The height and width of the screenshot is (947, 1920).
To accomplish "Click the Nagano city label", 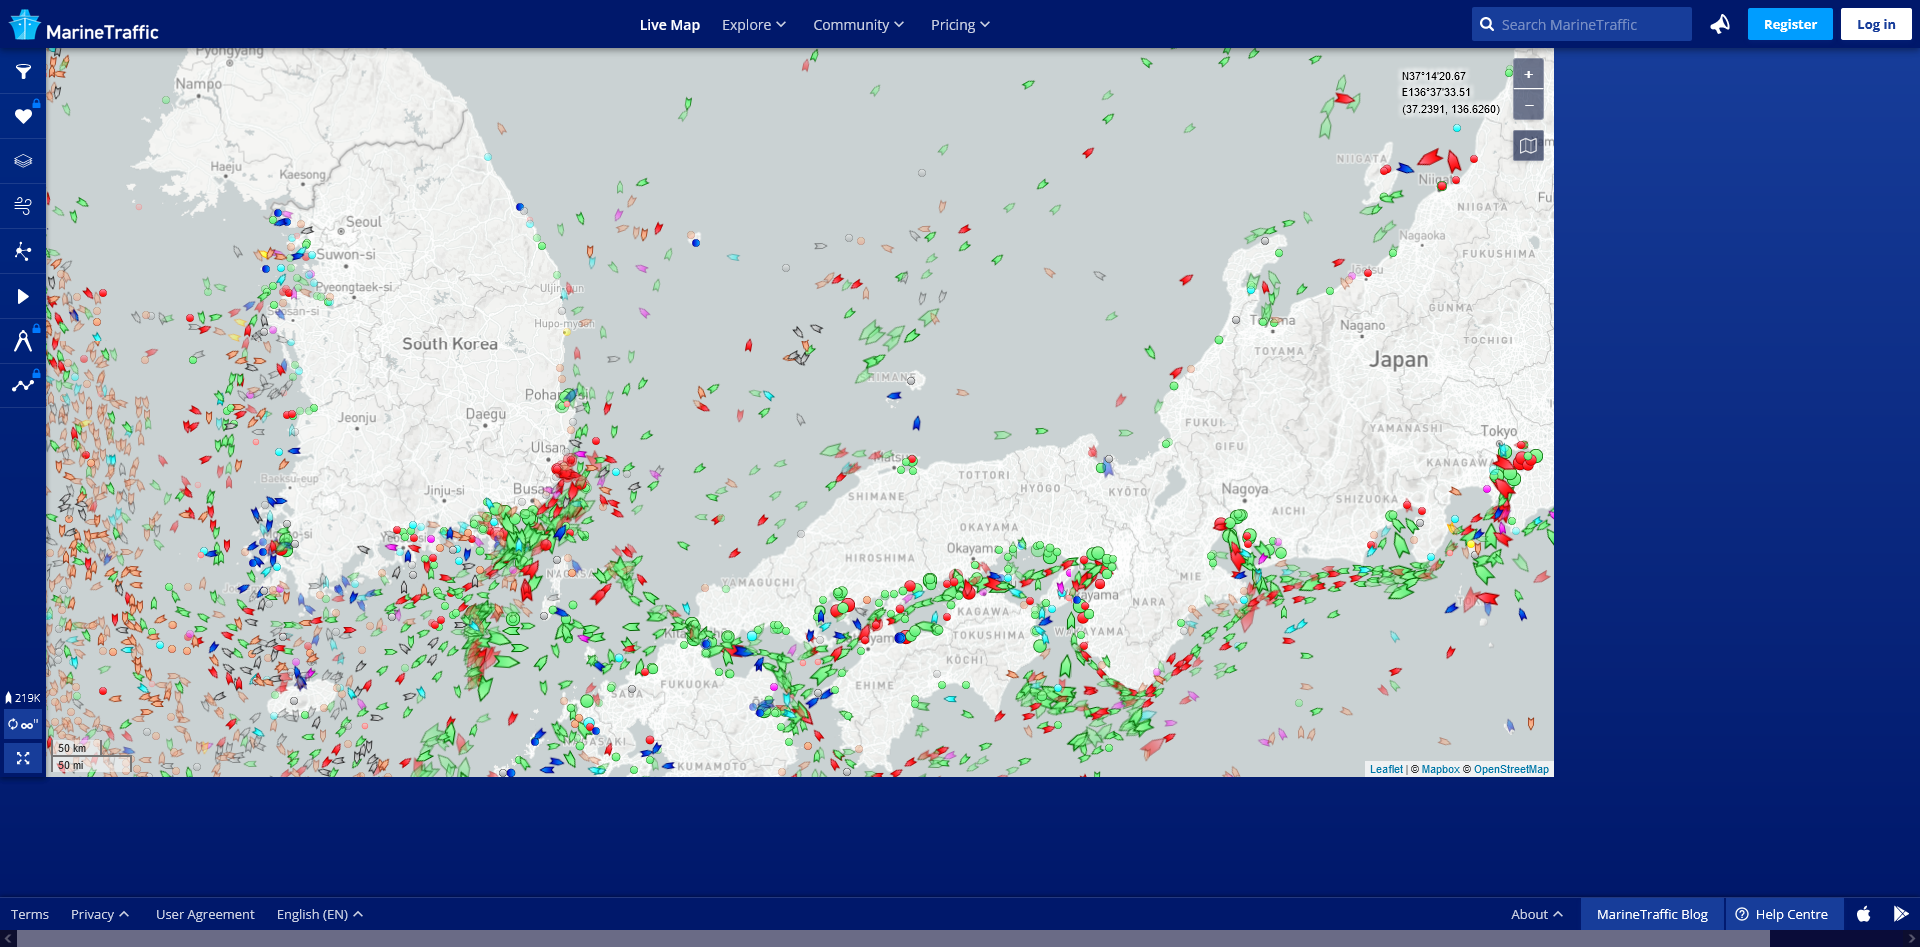I will (1363, 325).
